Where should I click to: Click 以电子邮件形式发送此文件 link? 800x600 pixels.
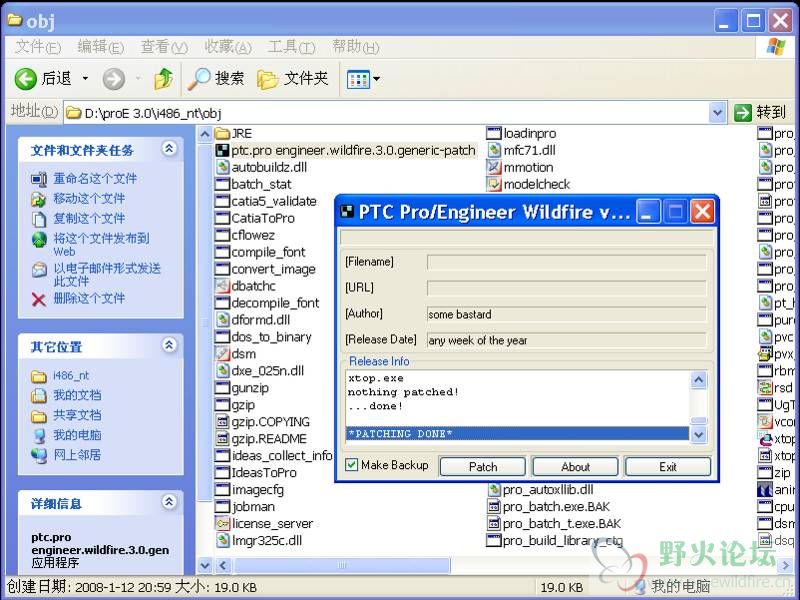pyautogui.click(x=107, y=274)
